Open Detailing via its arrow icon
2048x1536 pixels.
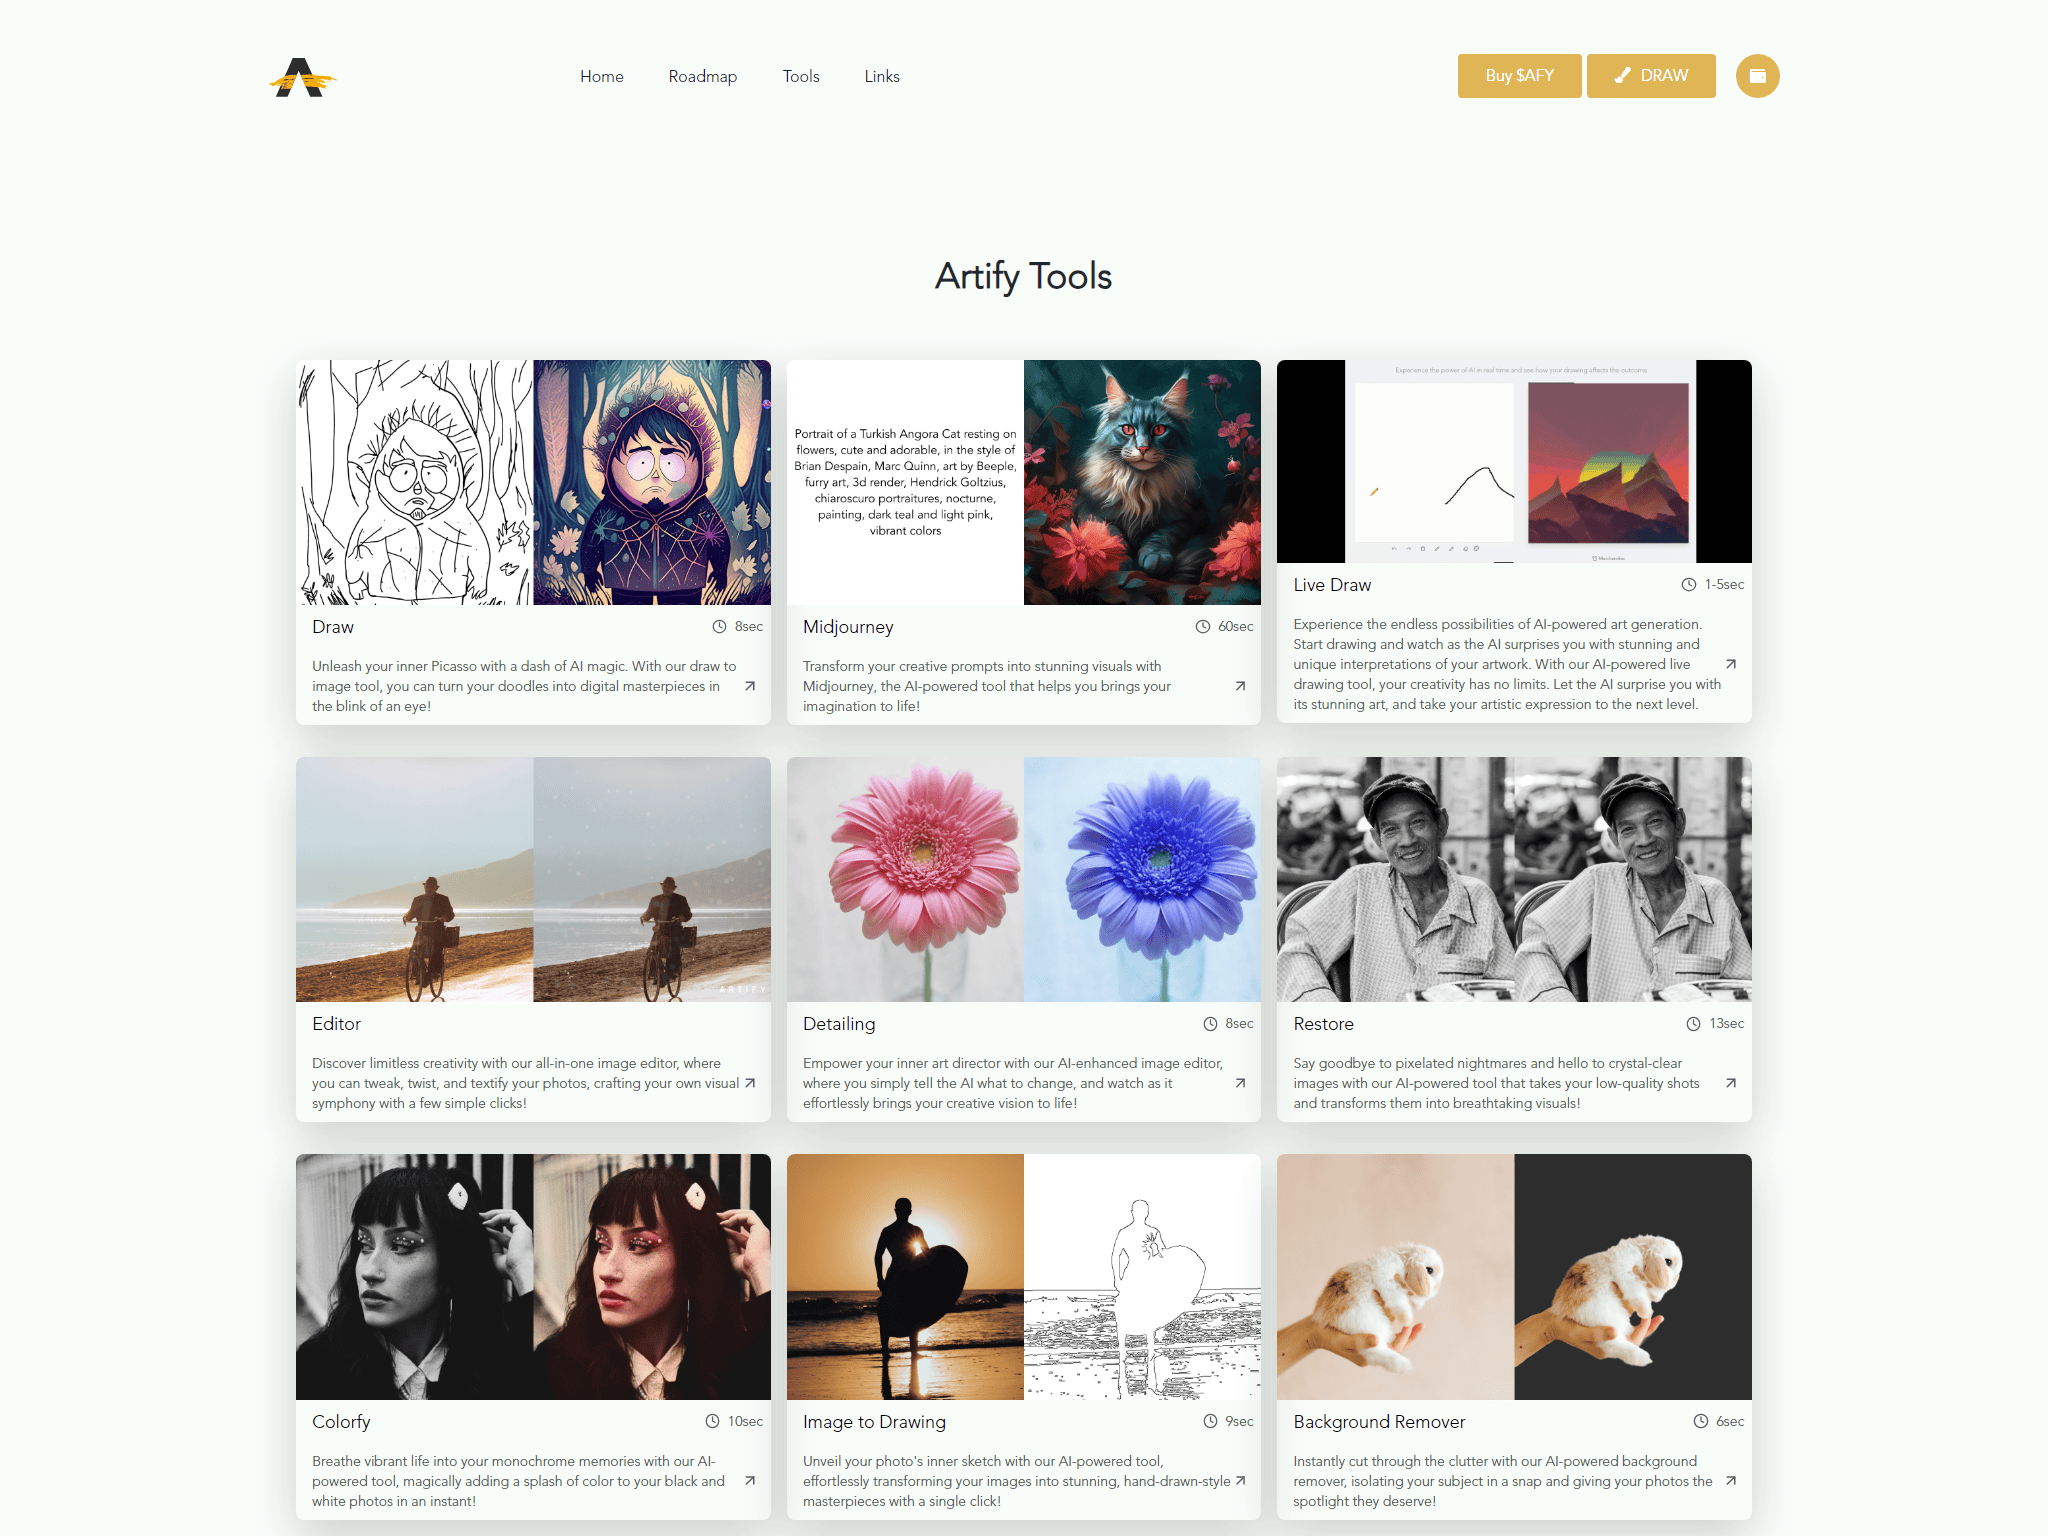[1240, 1083]
